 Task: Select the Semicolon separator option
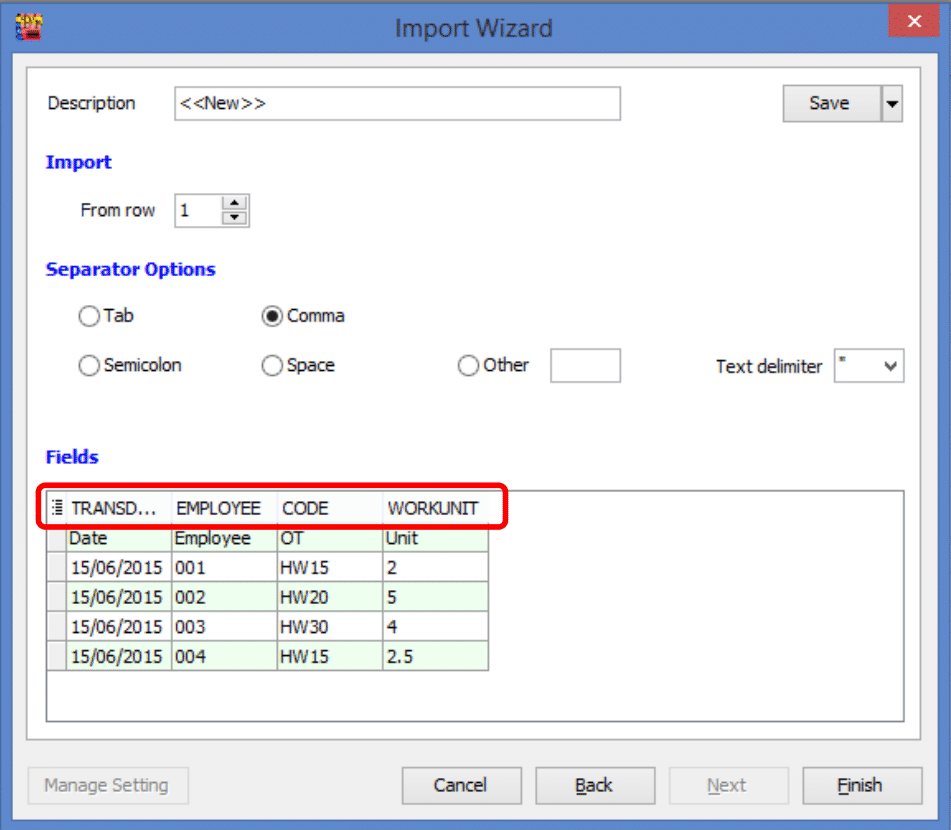(x=88, y=365)
